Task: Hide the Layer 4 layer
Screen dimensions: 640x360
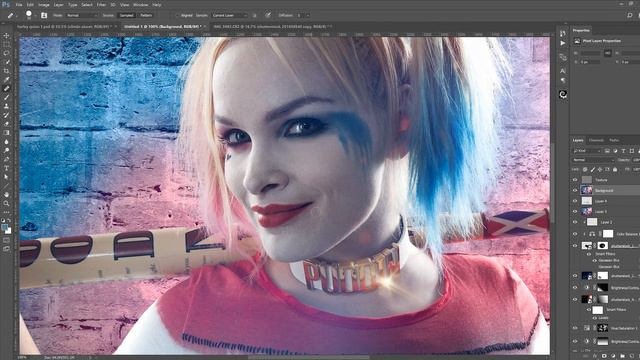Action: pyautogui.click(x=575, y=201)
